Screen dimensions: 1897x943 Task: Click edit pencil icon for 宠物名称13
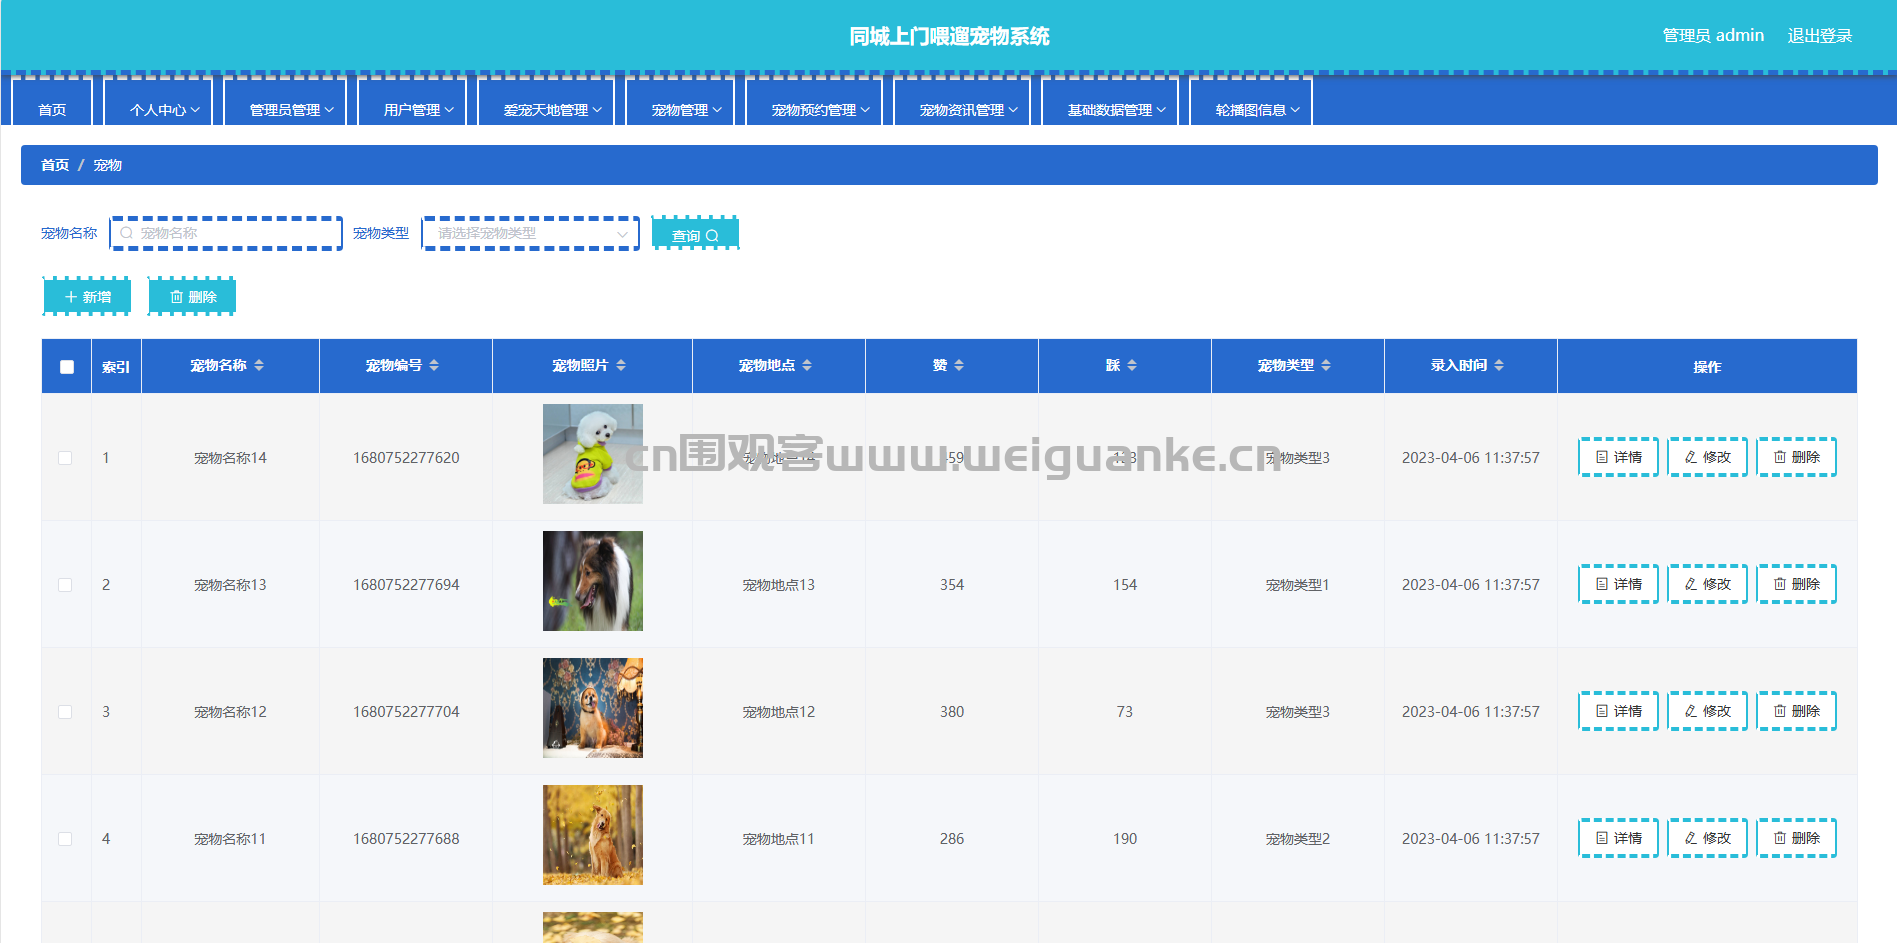pos(1691,584)
